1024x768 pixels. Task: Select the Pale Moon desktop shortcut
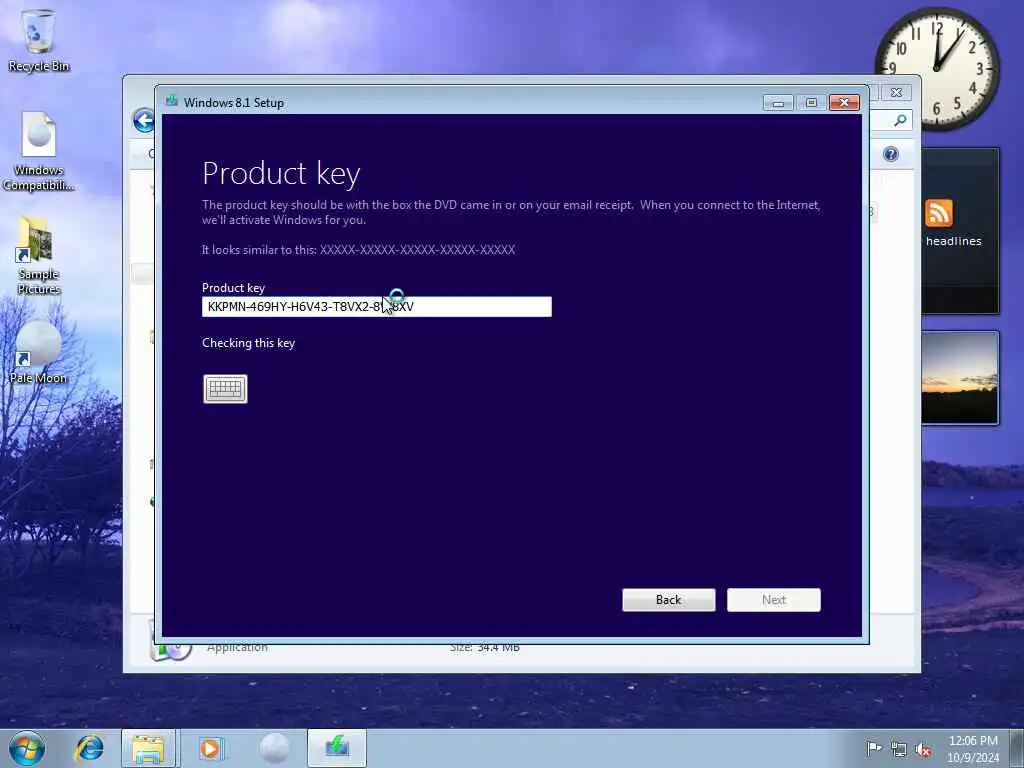pyautogui.click(x=39, y=353)
